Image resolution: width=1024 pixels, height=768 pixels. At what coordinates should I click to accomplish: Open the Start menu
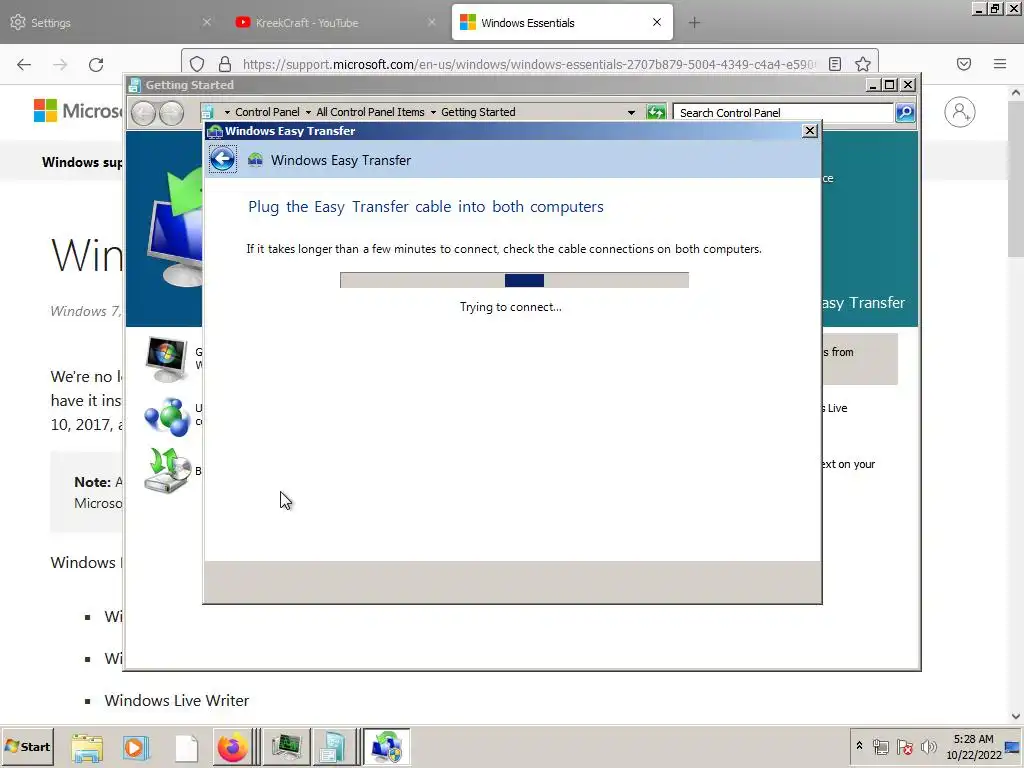click(27, 746)
